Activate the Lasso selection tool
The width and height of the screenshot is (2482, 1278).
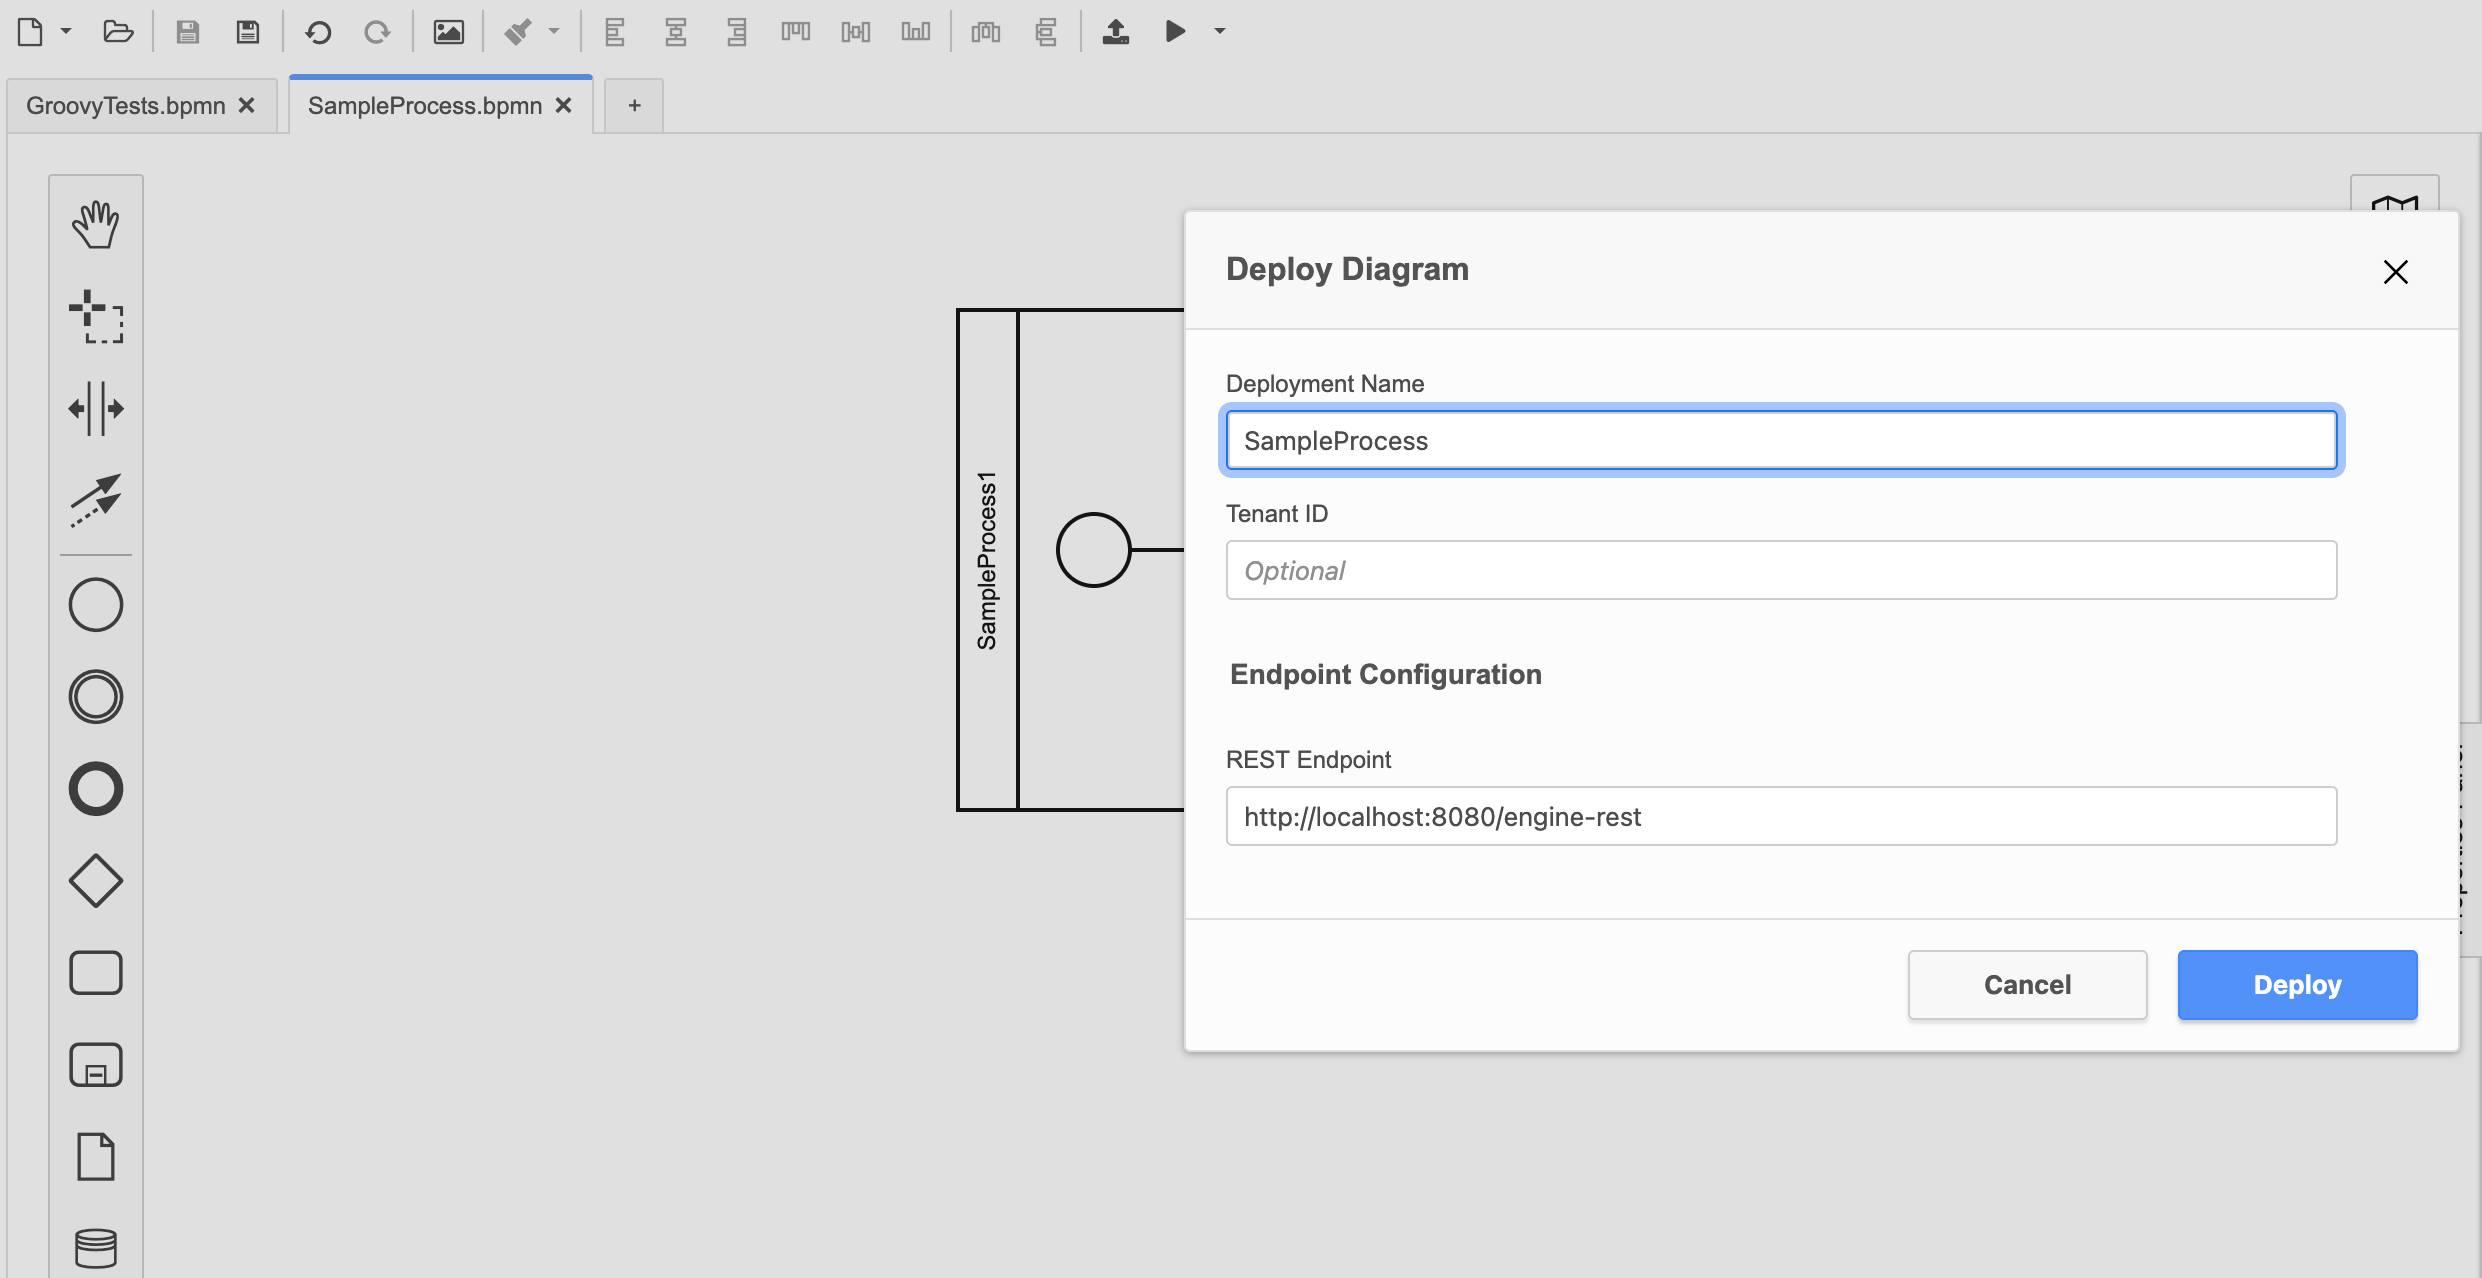pos(95,316)
